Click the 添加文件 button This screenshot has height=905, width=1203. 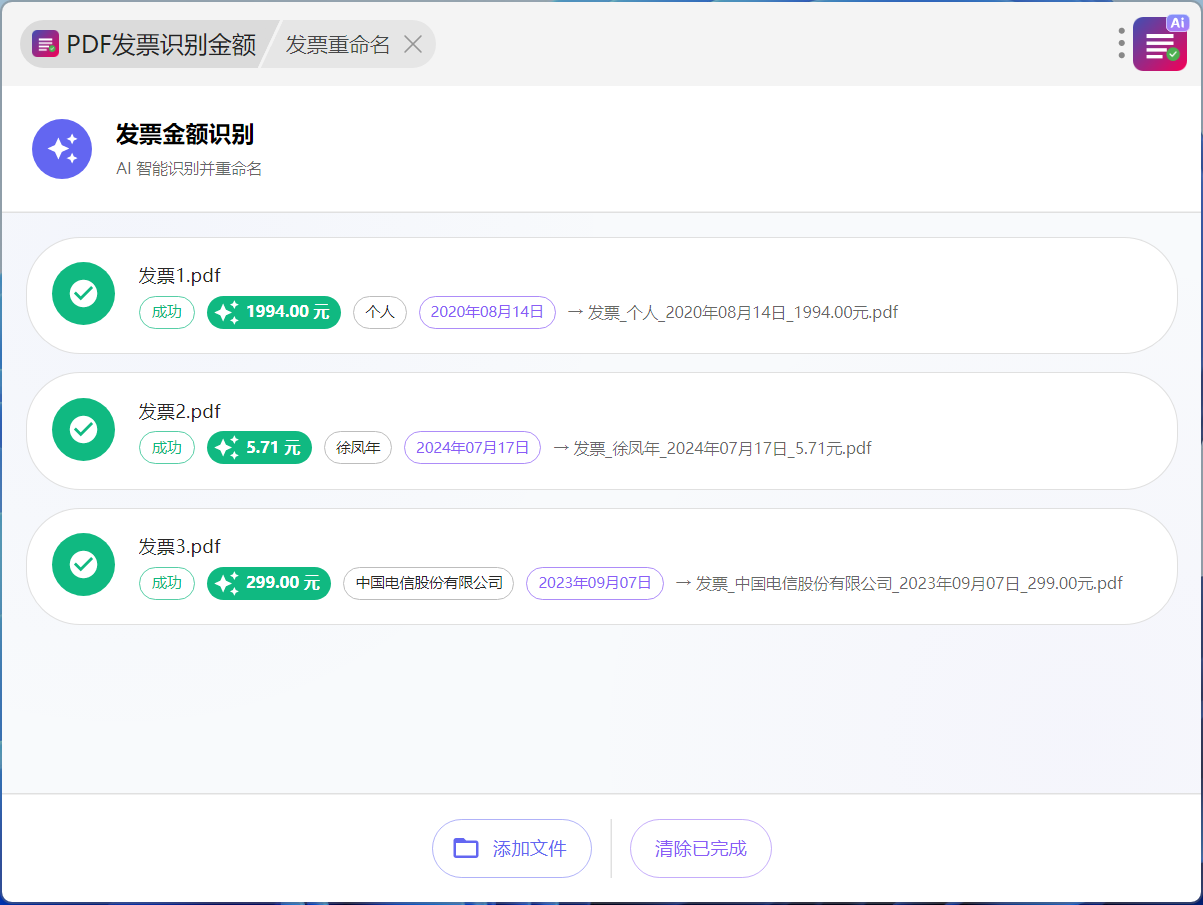[x=511, y=849]
